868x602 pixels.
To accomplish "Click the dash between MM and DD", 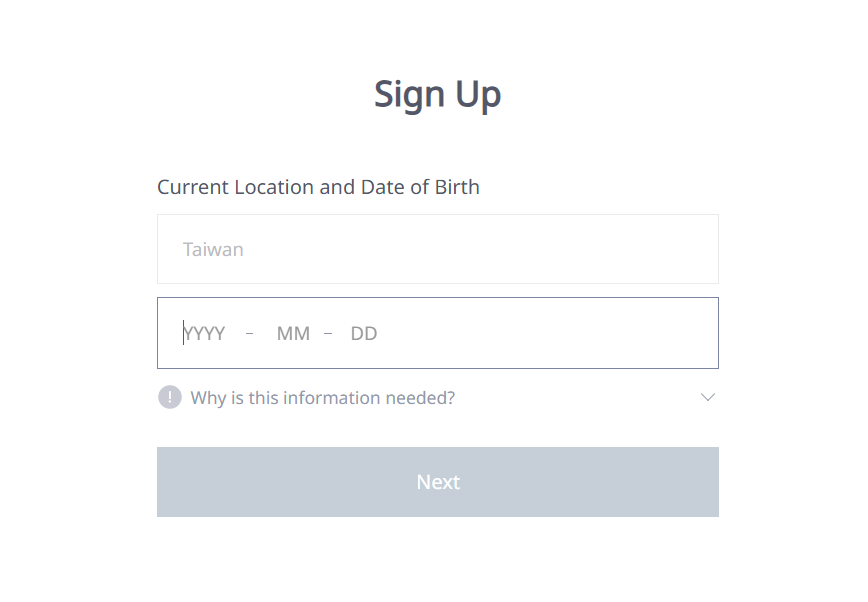I will [x=328, y=333].
